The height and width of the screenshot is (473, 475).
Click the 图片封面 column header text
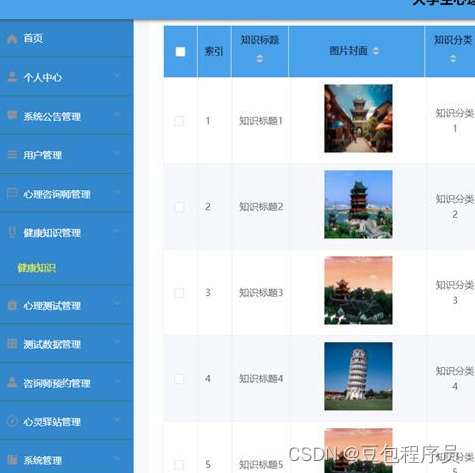coord(348,51)
